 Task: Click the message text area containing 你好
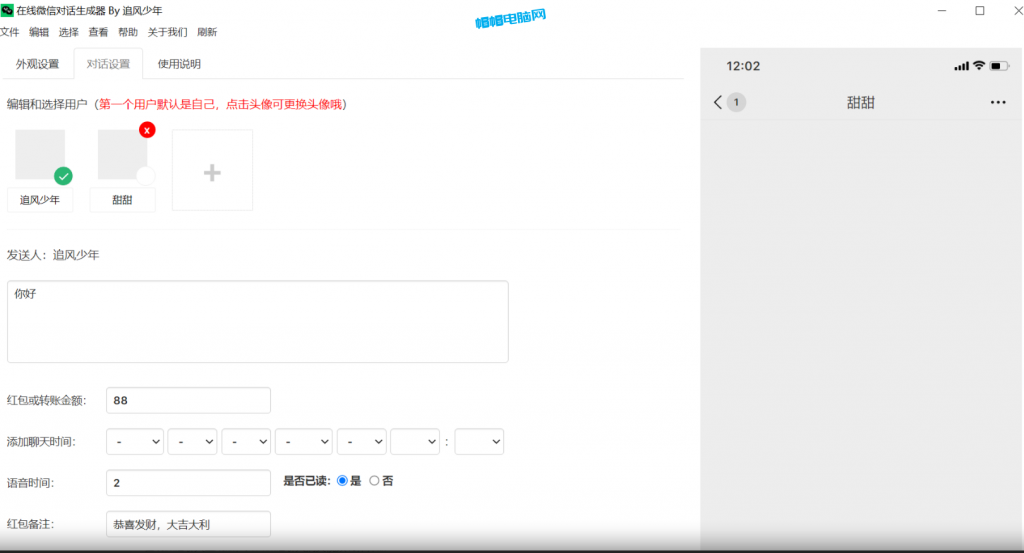(x=258, y=322)
